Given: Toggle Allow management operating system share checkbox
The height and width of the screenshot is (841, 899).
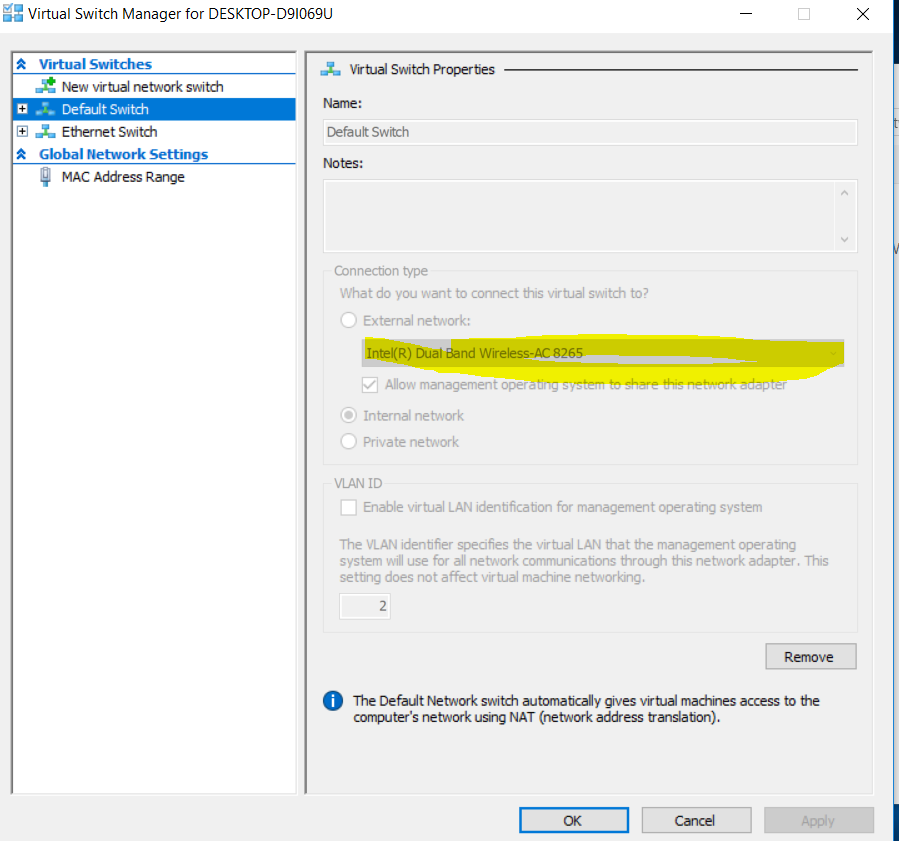Looking at the screenshot, I should point(370,384).
